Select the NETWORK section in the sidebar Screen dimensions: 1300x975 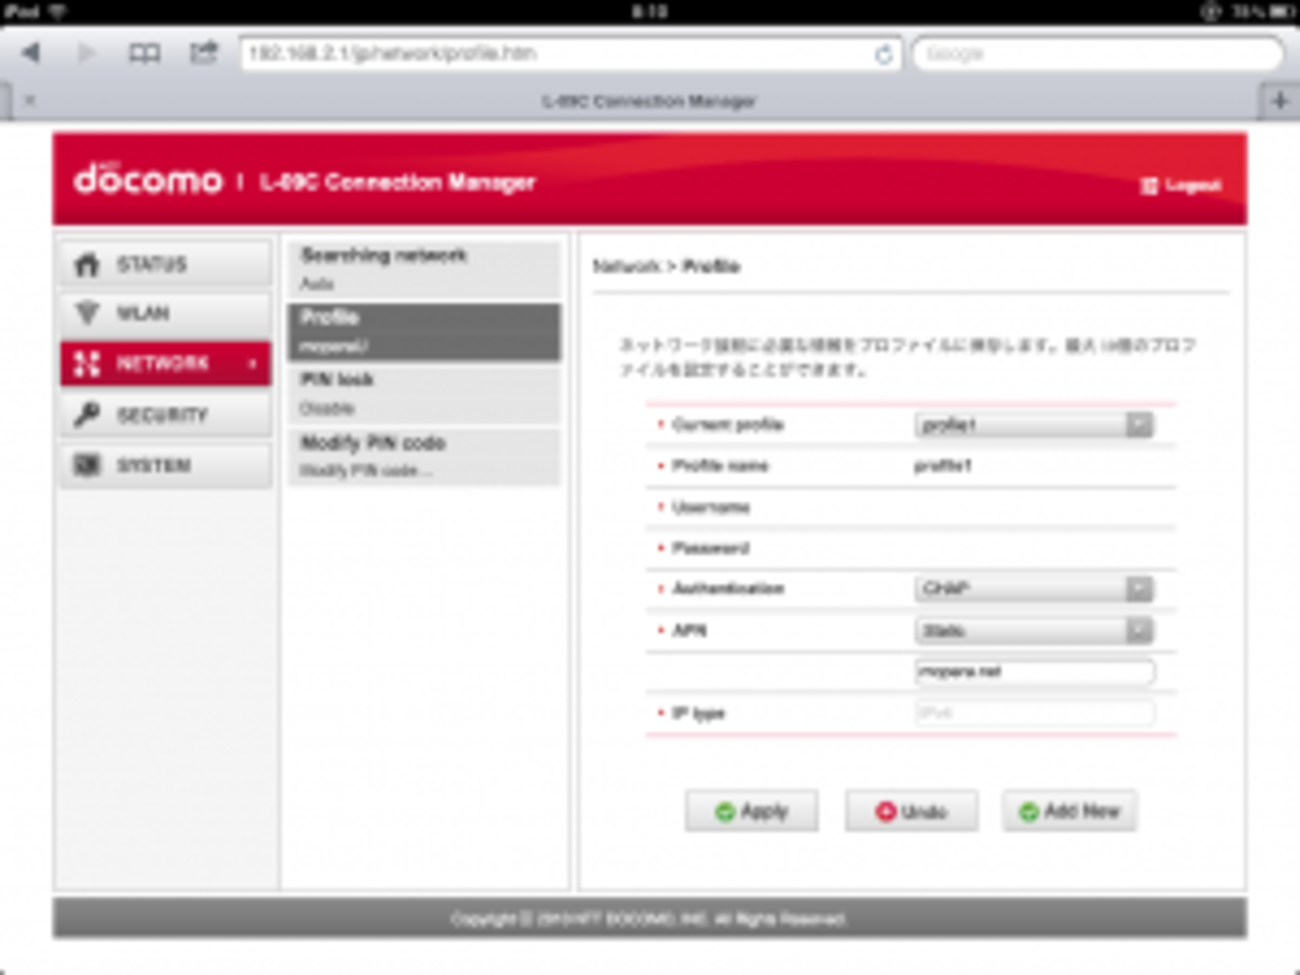coord(166,363)
